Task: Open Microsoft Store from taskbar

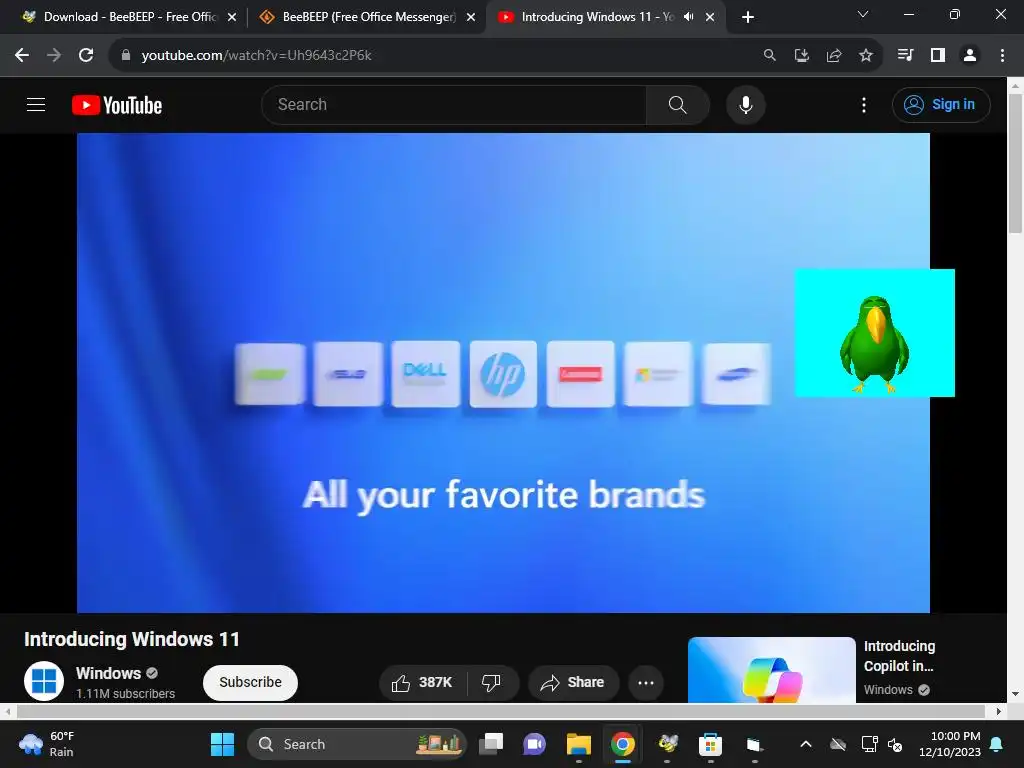Action: click(x=711, y=744)
